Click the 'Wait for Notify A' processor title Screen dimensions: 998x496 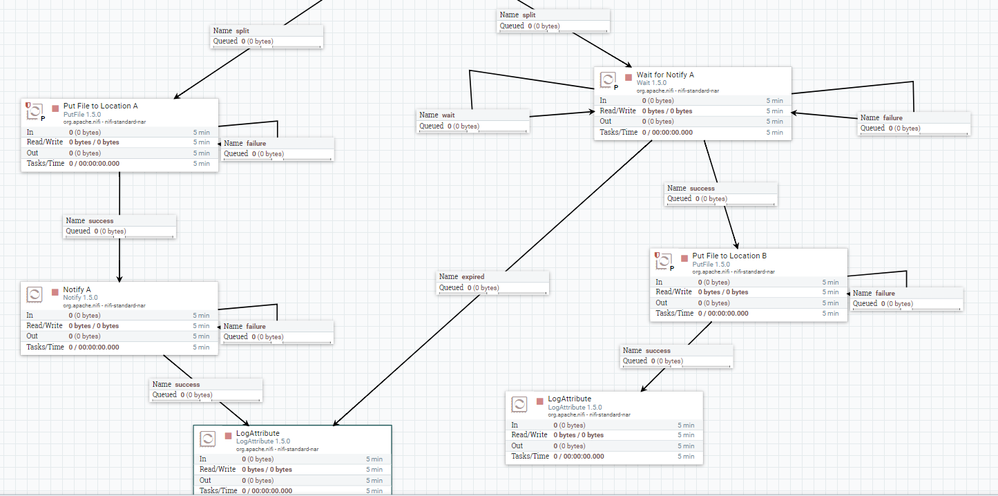(665, 75)
